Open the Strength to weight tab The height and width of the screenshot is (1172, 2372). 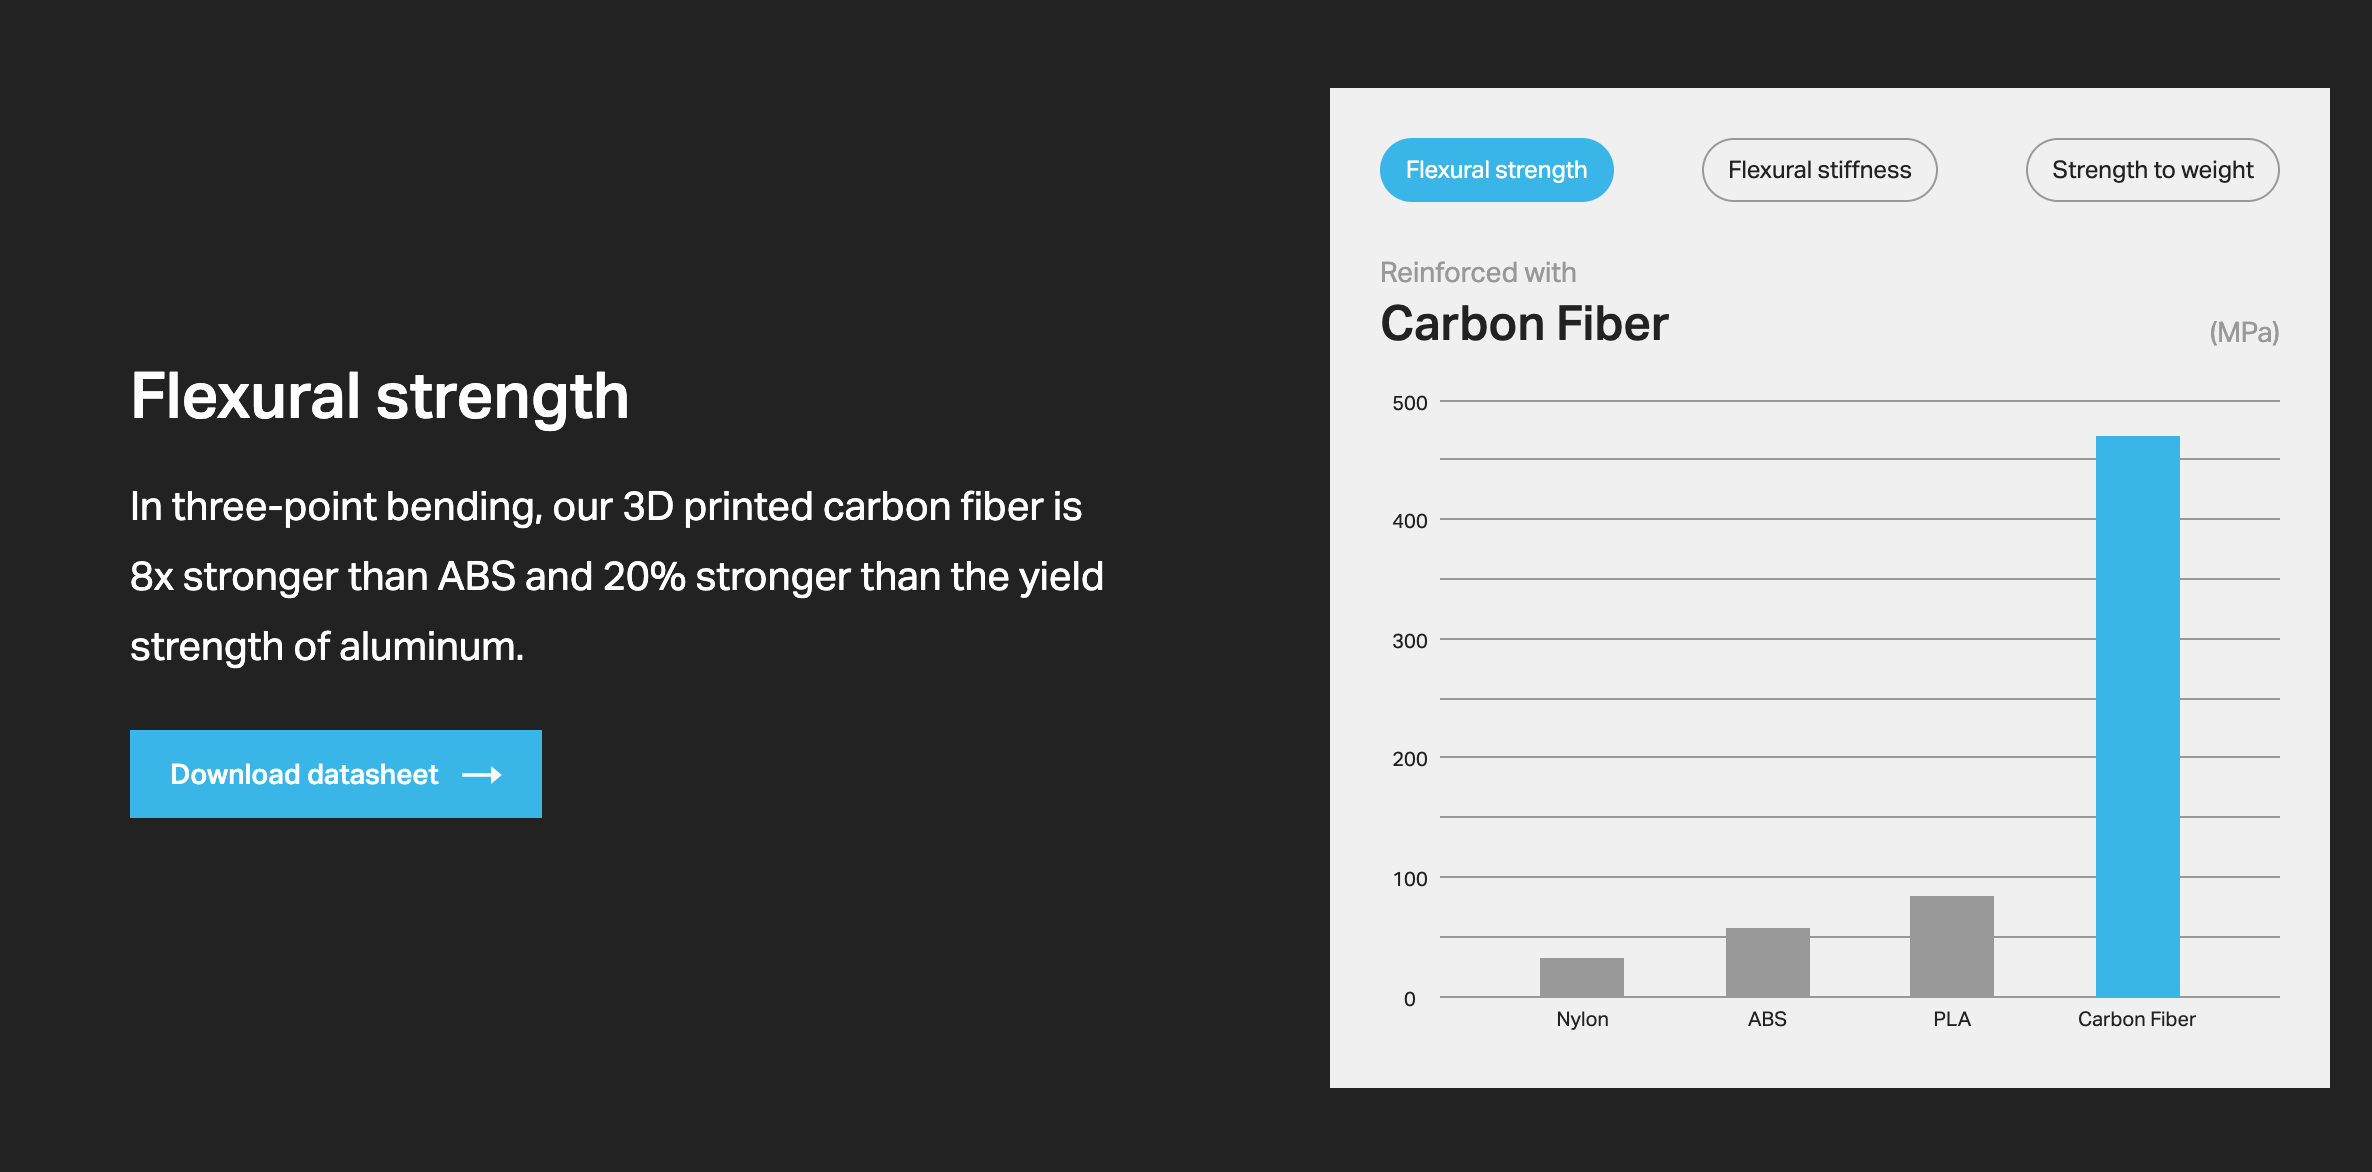coord(2152,170)
